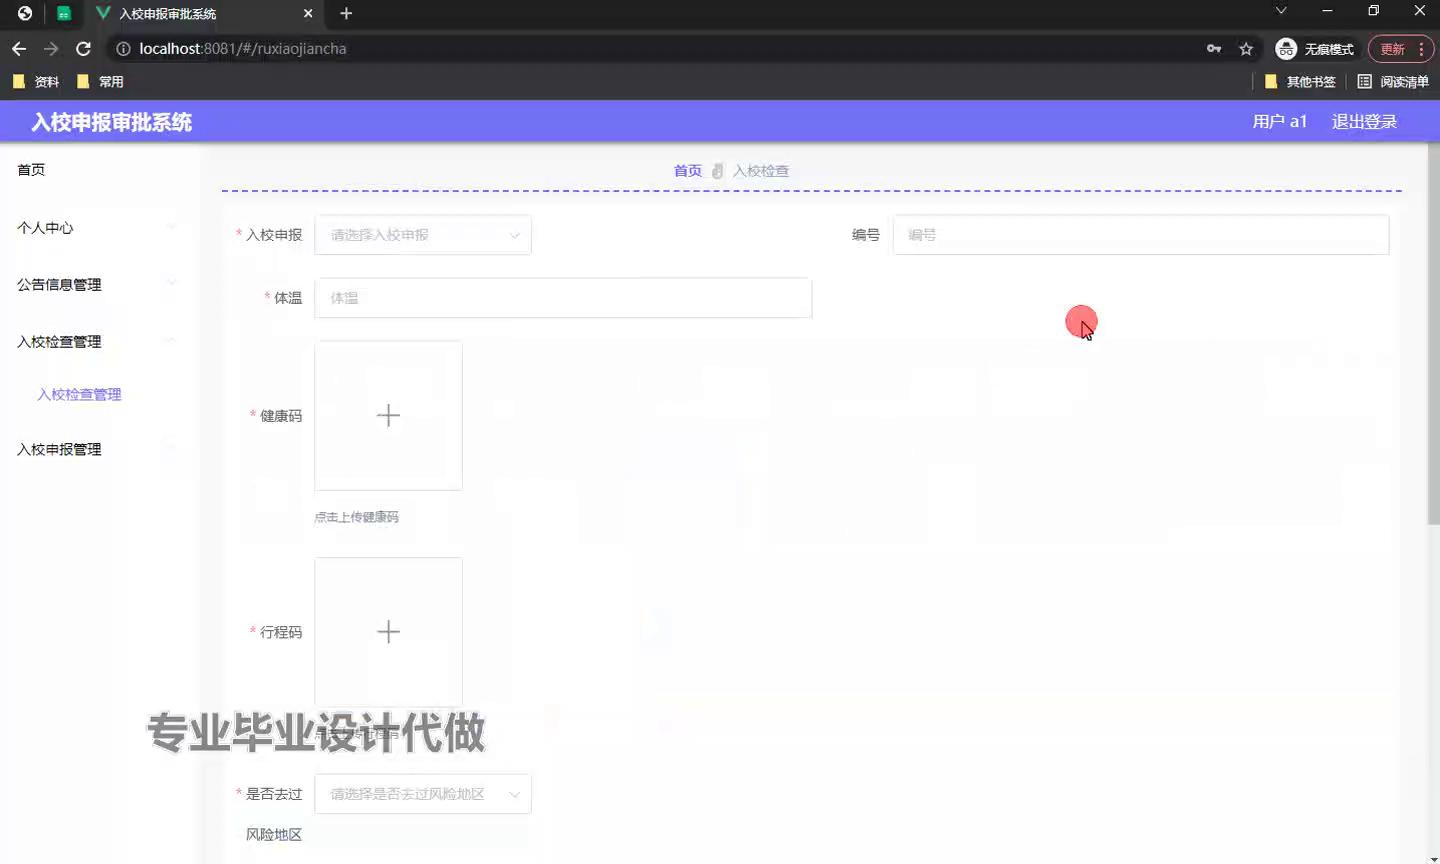Image resolution: width=1440 pixels, height=864 pixels.
Task: Click the 编号 input field
Action: [x=1140, y=235]
